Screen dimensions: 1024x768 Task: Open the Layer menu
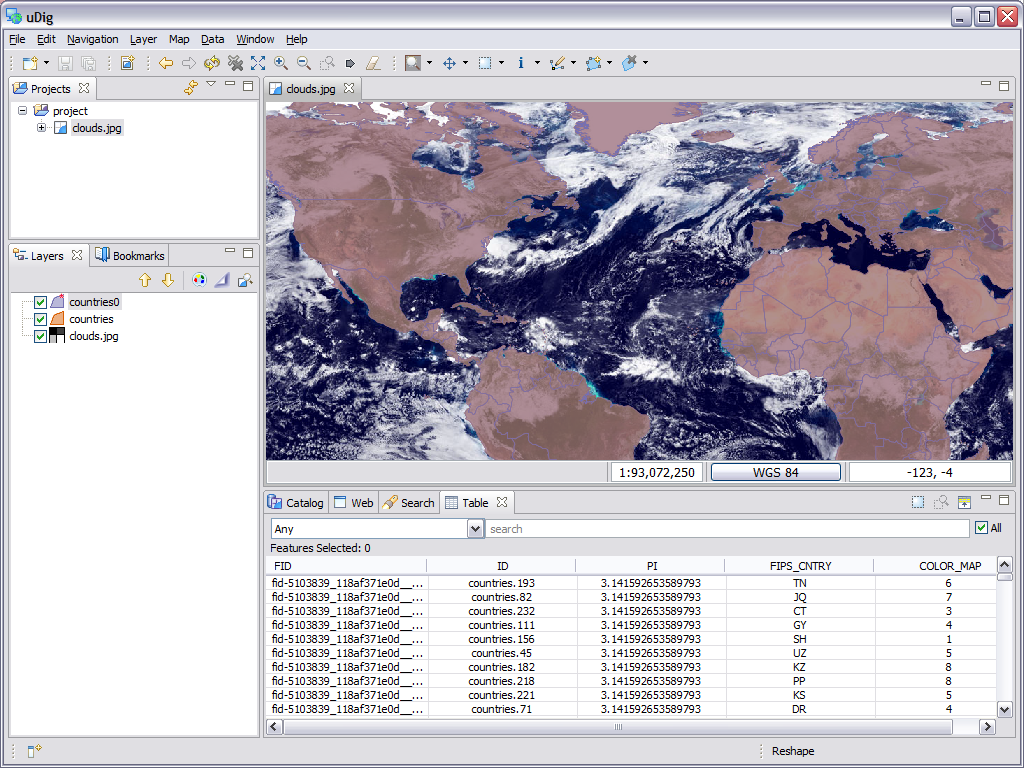click(x=143, y=39)
